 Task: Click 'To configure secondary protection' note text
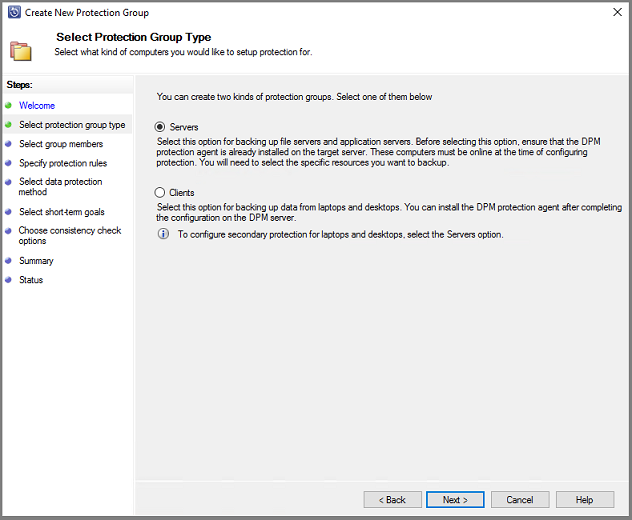(x=341, y=234)
